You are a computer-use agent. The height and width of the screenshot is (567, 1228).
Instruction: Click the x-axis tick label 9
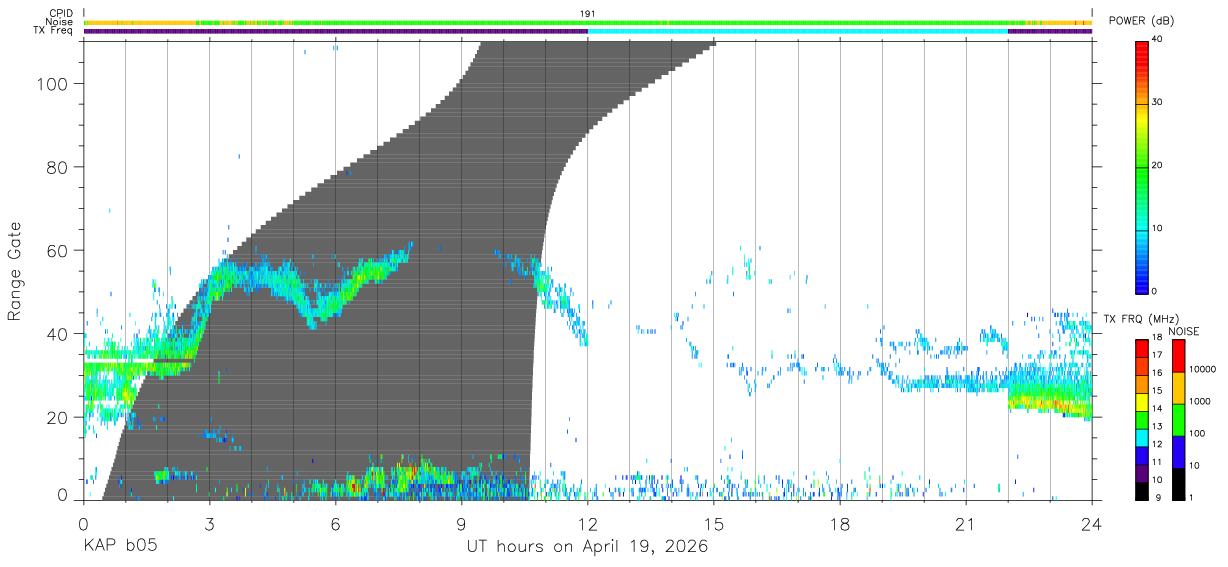461,523
